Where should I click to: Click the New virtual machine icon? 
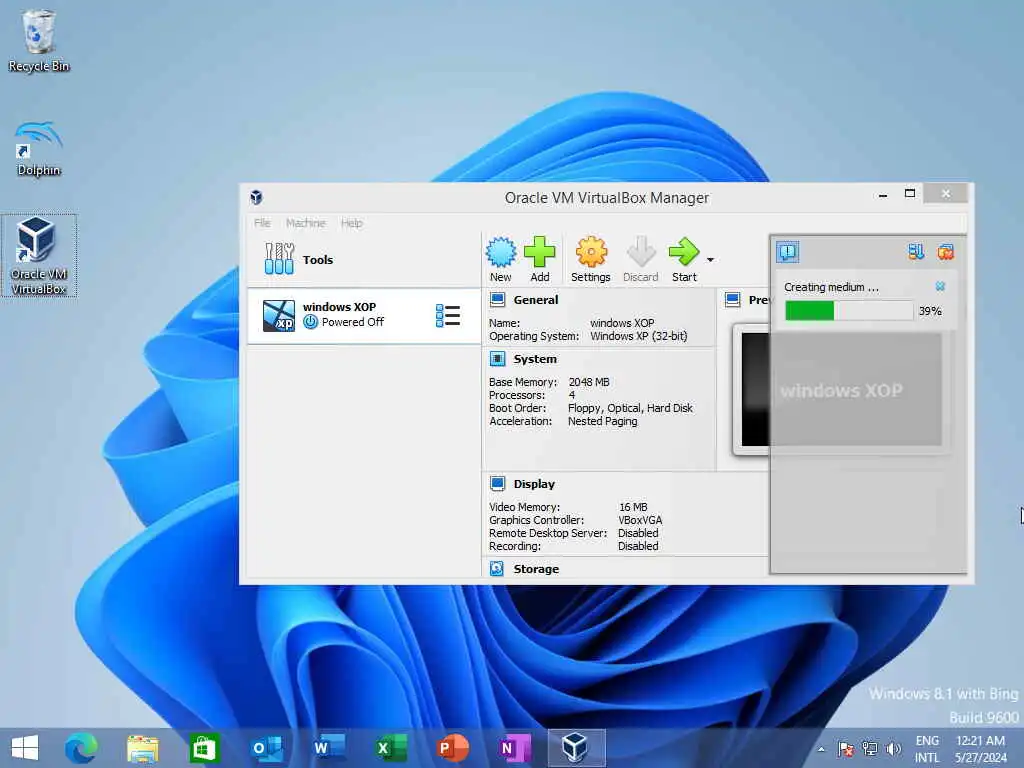pos(501,259)
